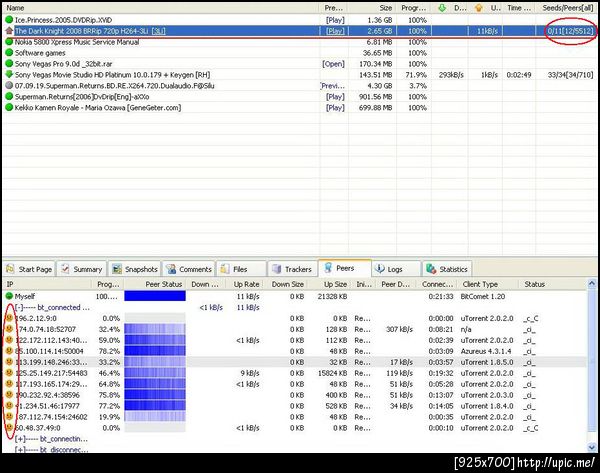Click the 0:21:33 connection time value
The width and height of the screenshot is (600, 473).
tap(441, 296)
